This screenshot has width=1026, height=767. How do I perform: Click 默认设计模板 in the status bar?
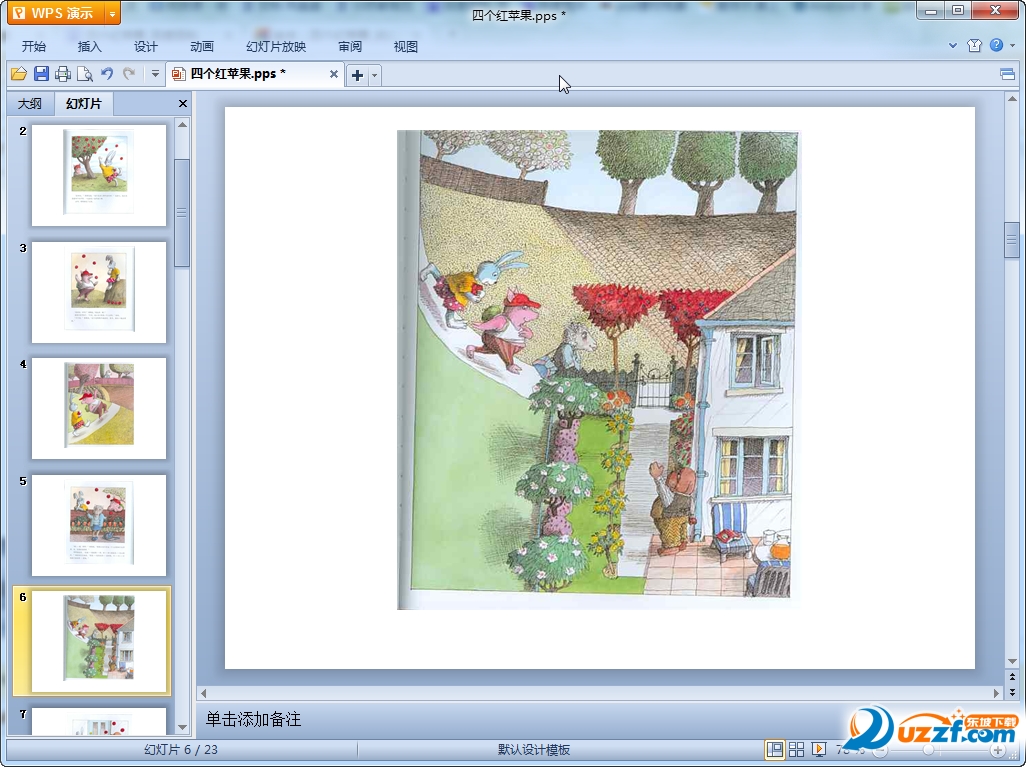534,749
